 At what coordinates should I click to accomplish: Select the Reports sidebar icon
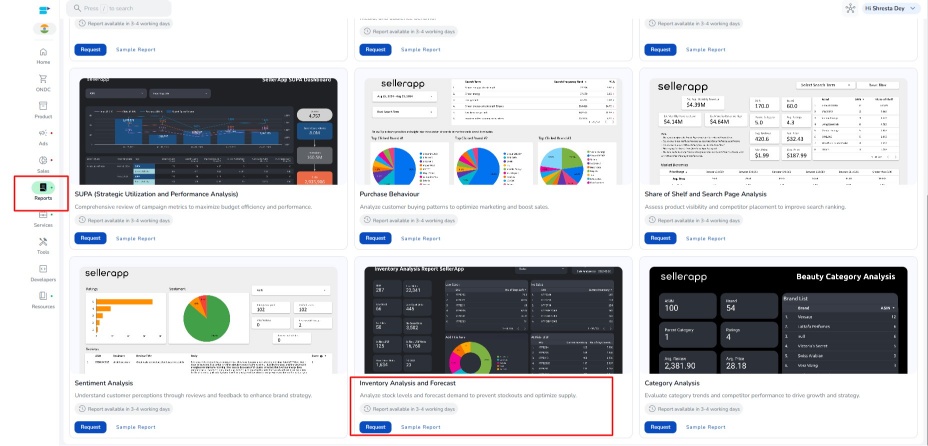pyautogui.click(x=43, y=188)
